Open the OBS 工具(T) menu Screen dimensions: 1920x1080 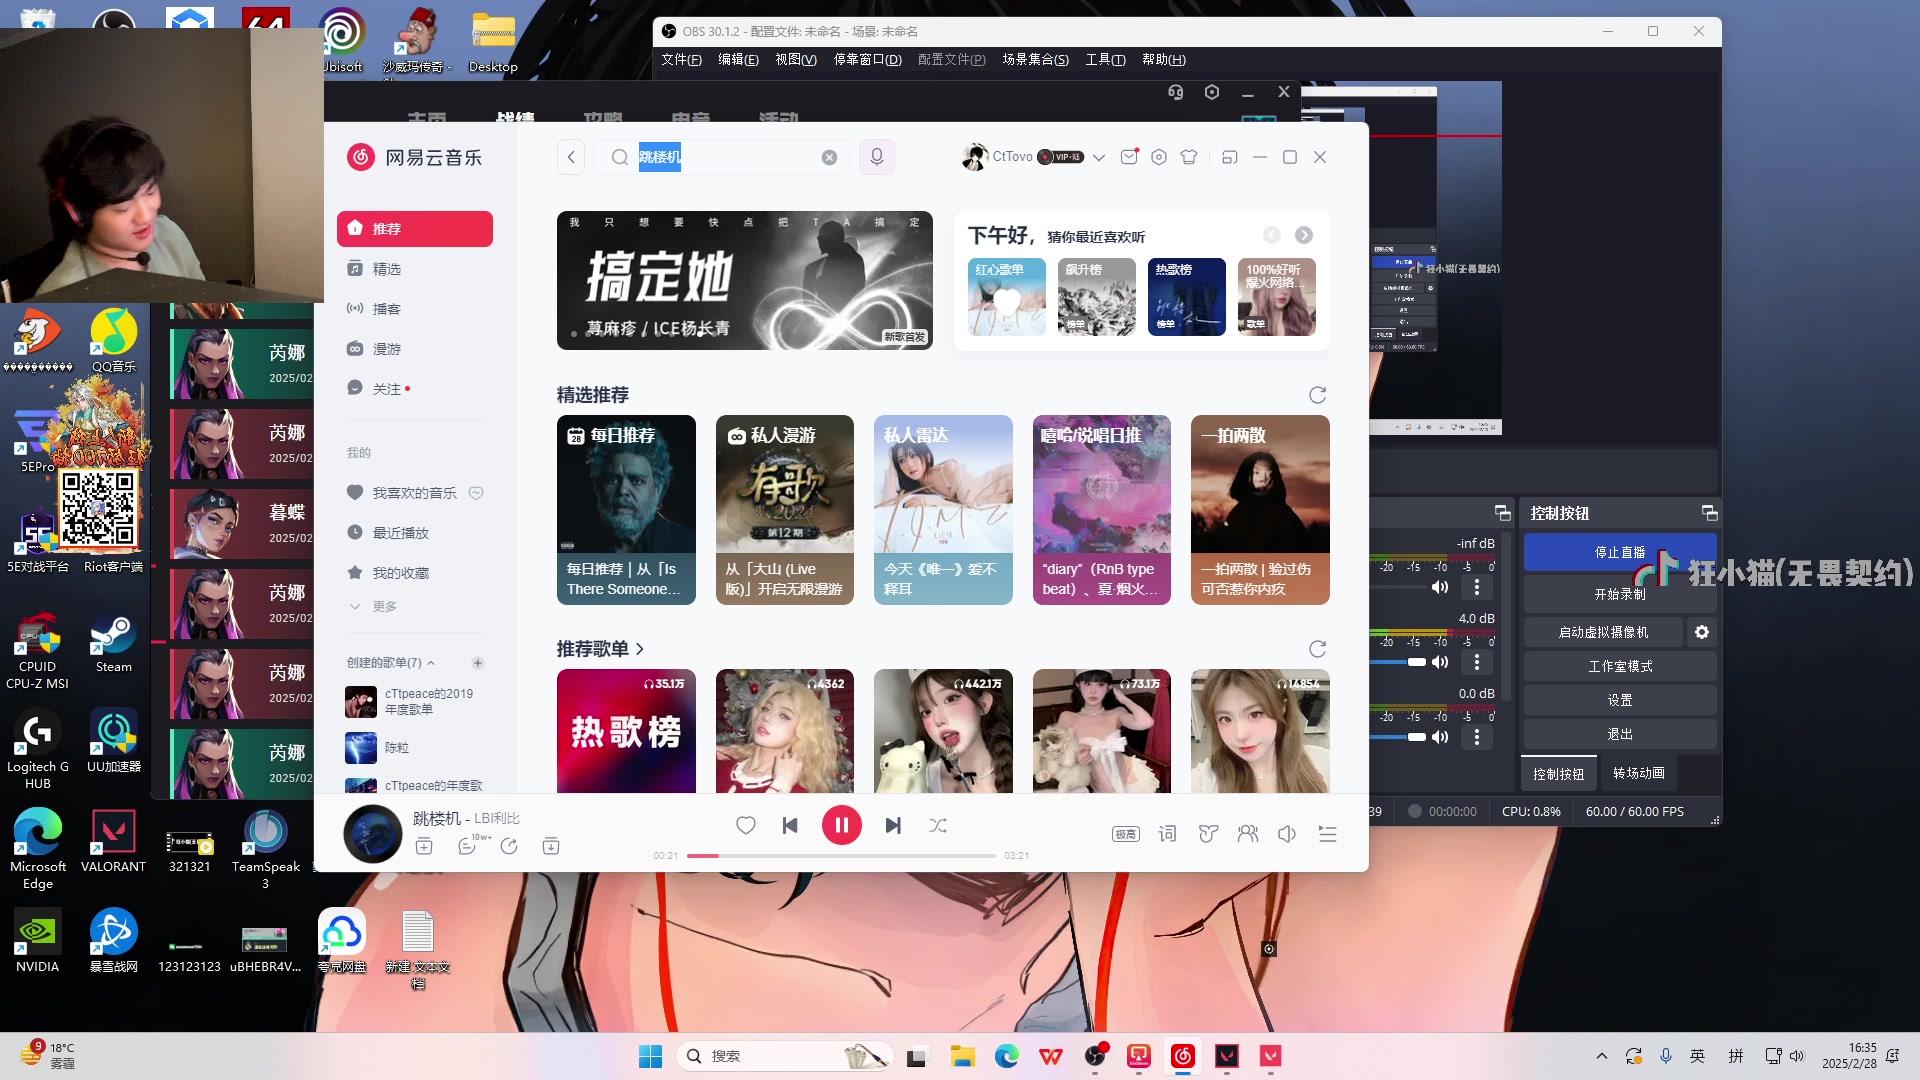click(x=1105, y=60)
